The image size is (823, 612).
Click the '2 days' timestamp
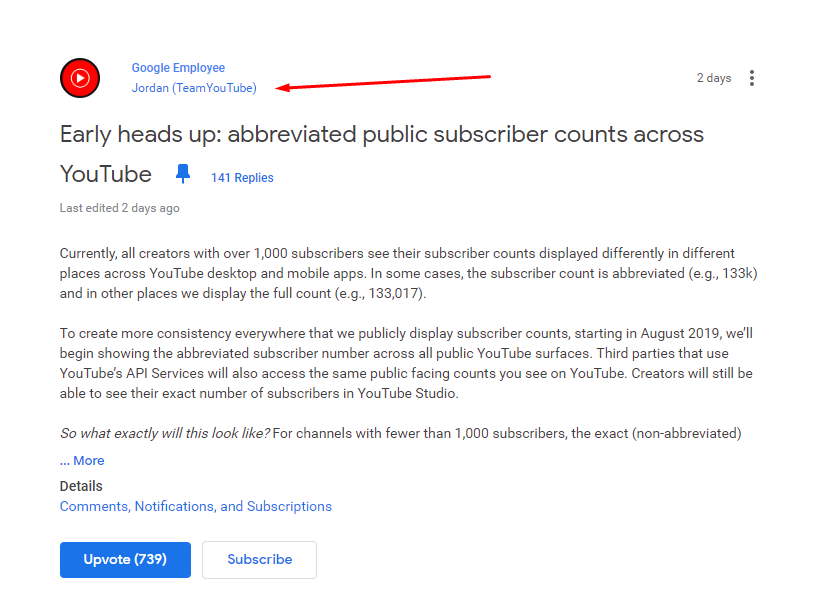[x=714, y=78]
